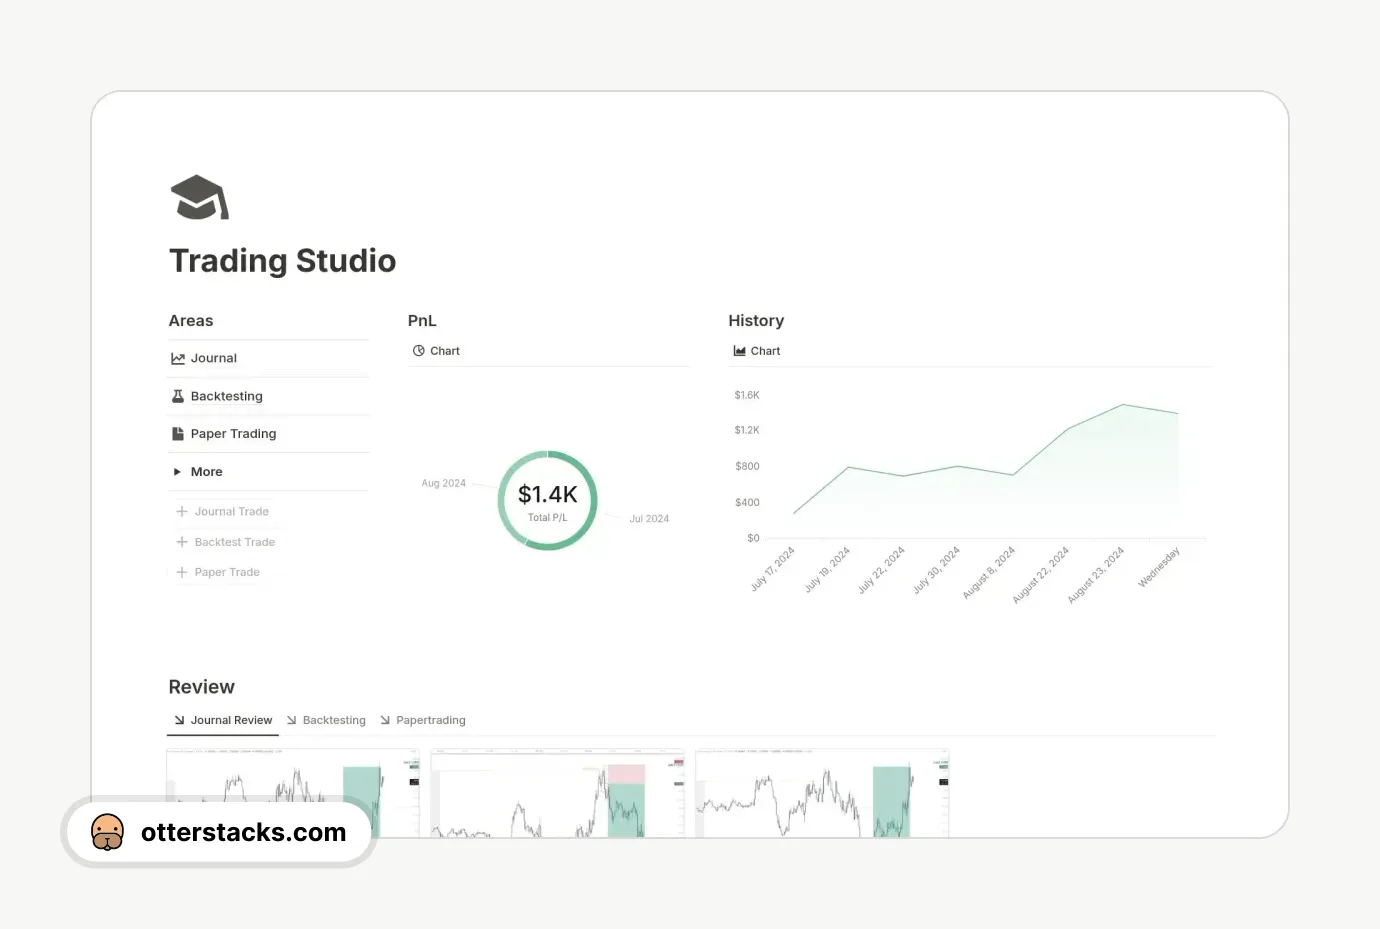The height and width of the screenshot is (929, 1380).
Task: Click the August 23, 2024 axis label
Action: pos(1096,574)
